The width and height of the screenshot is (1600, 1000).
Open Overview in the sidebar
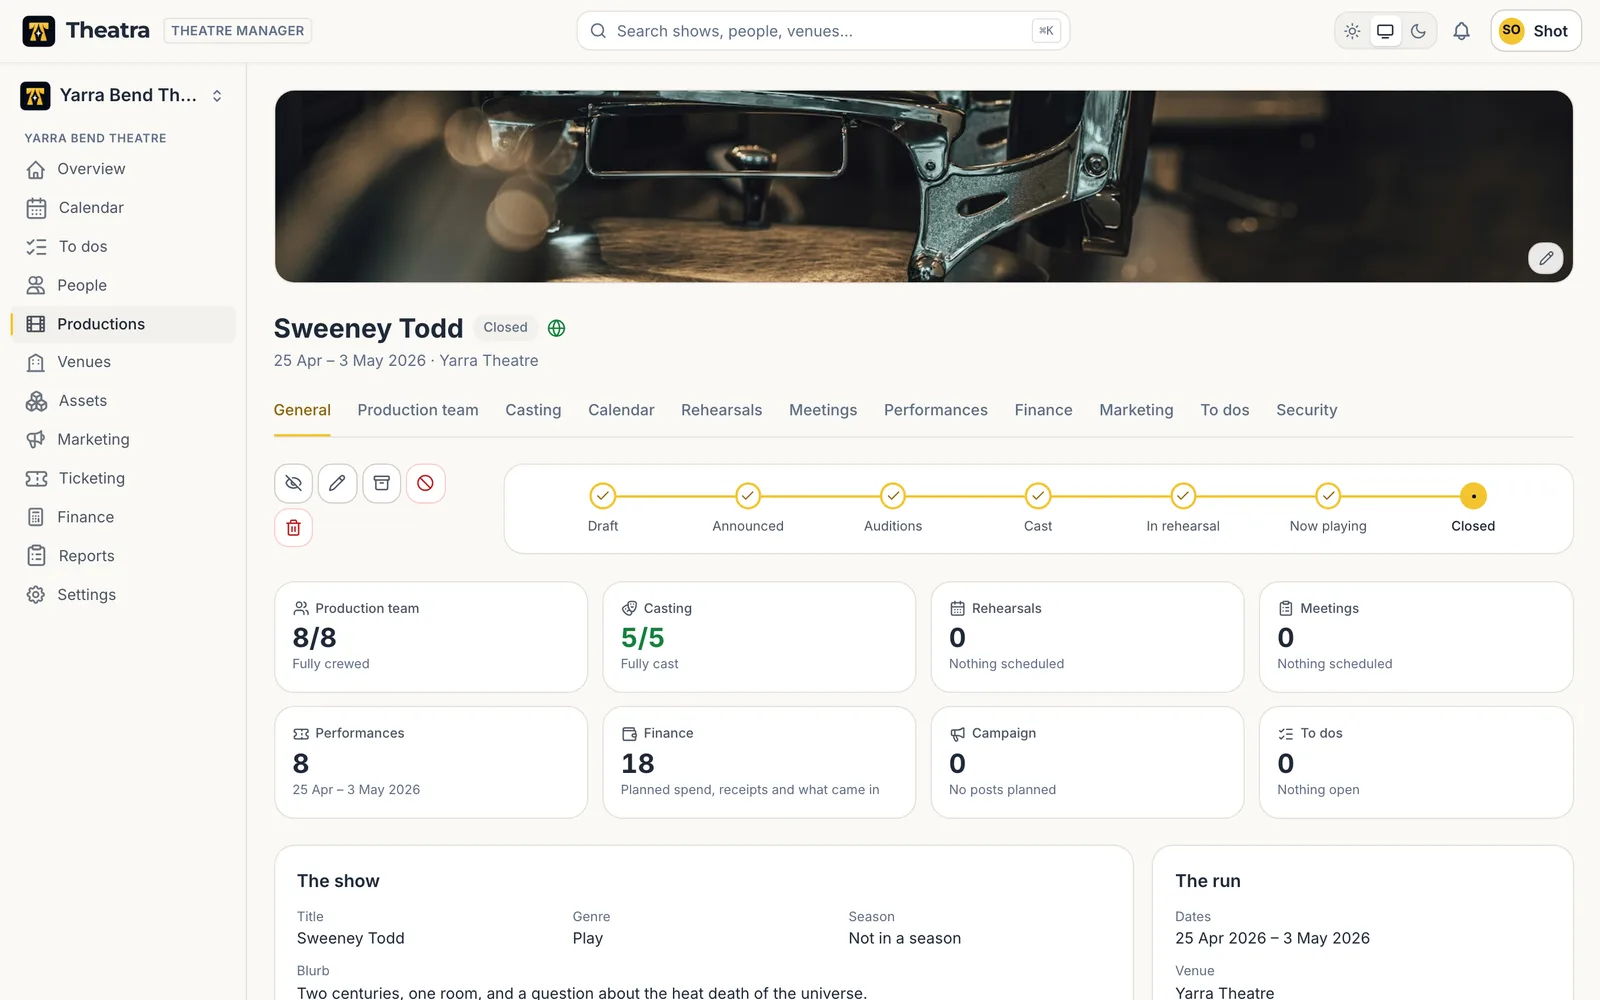click(x=123, y=169)
